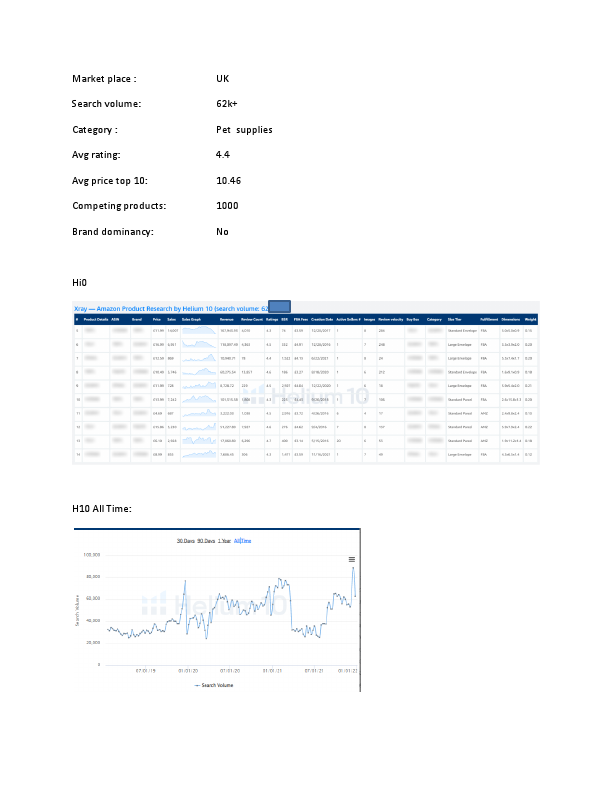Click the Size Tier column header
The image size is (612, 792).
454,319
